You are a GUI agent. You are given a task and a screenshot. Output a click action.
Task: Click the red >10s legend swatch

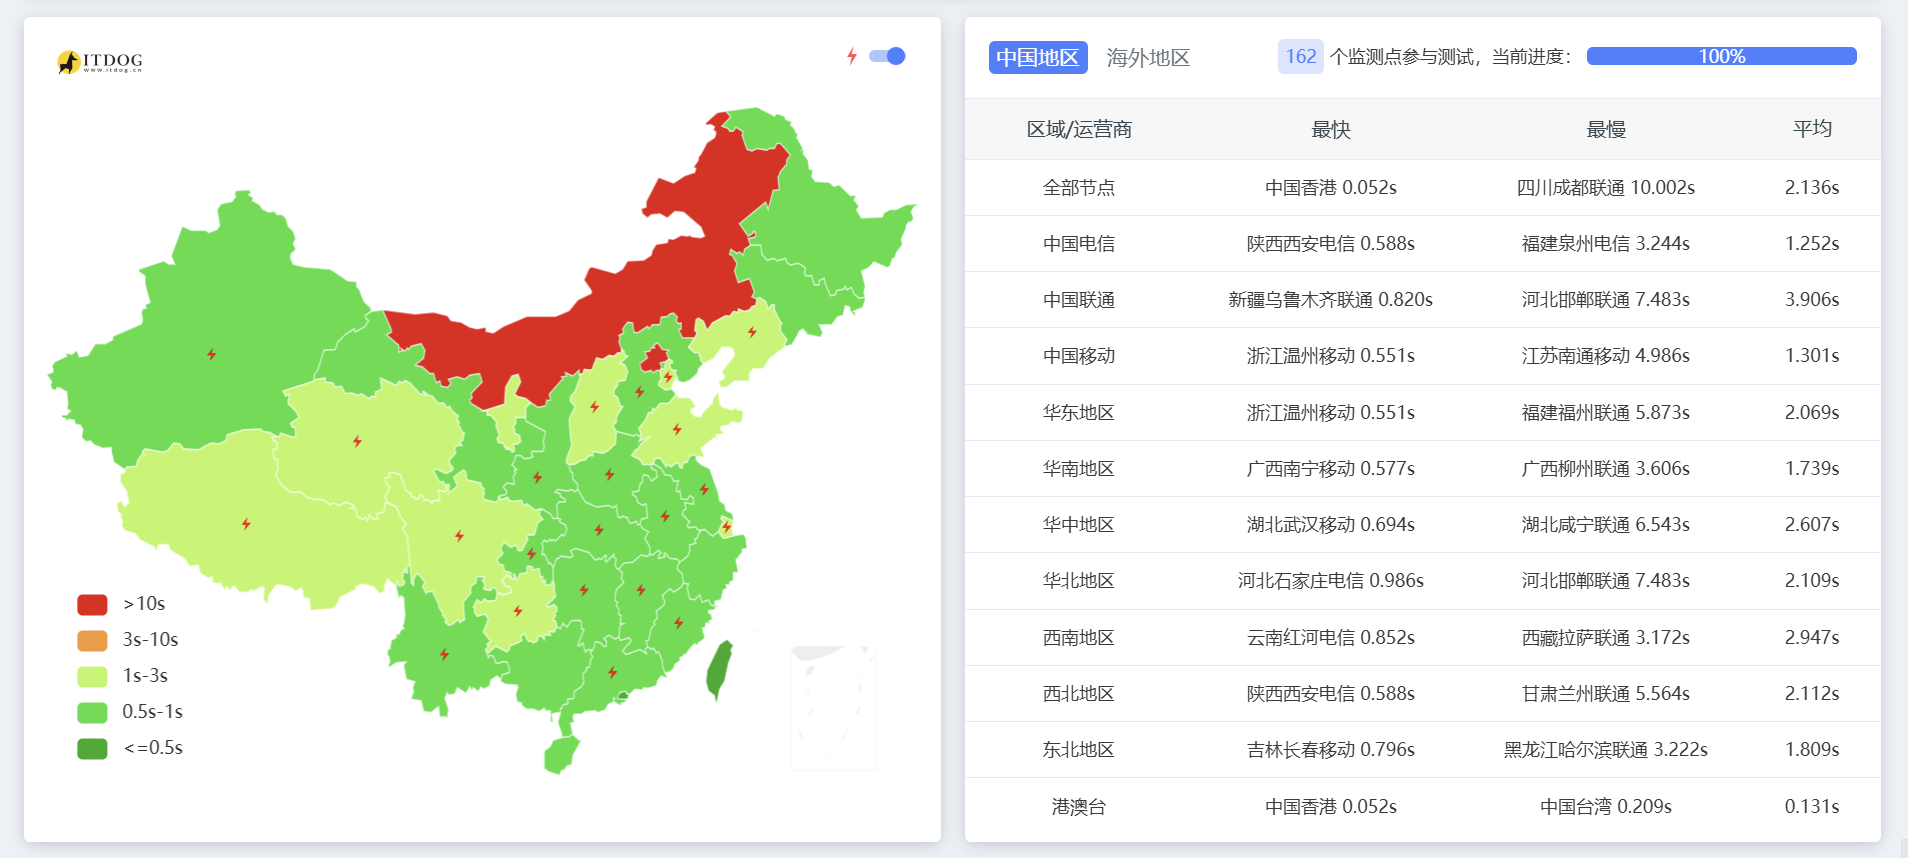92,604
